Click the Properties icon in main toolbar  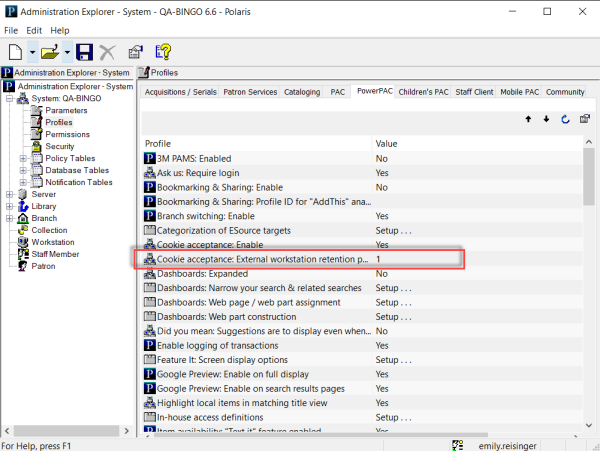pos(136,52)
